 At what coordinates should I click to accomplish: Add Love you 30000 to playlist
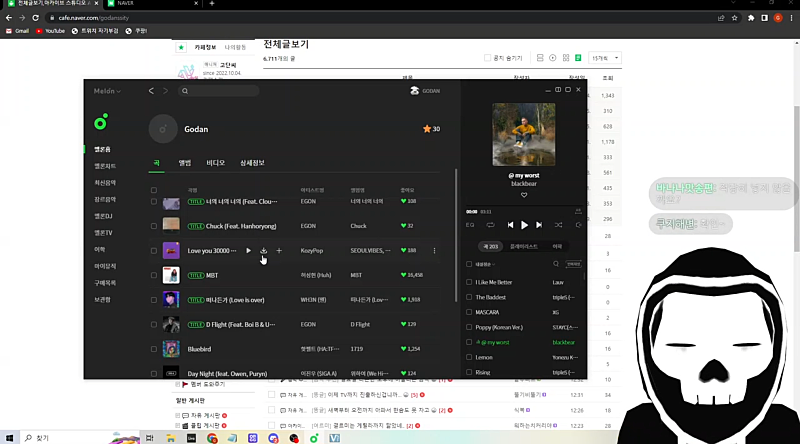click(279, 250)
